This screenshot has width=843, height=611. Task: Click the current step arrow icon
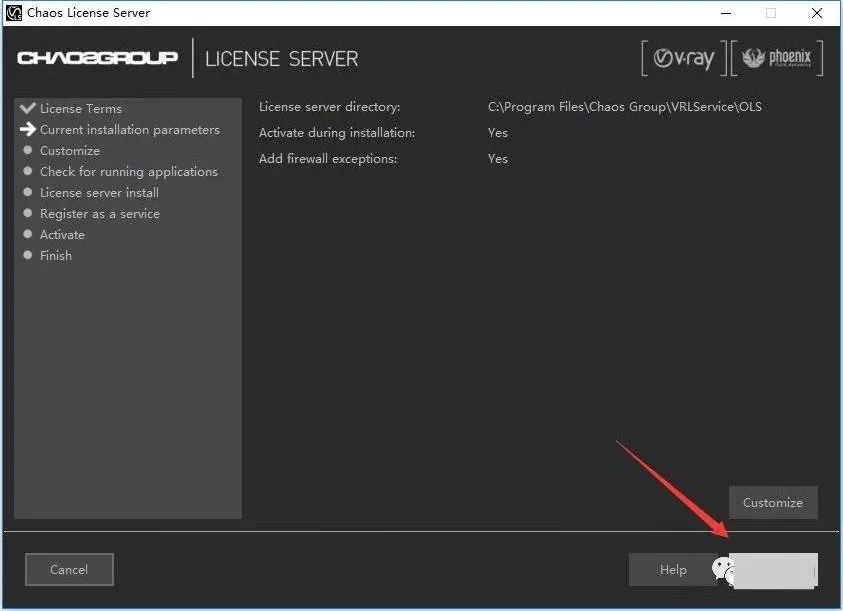(x=27, y=129)
